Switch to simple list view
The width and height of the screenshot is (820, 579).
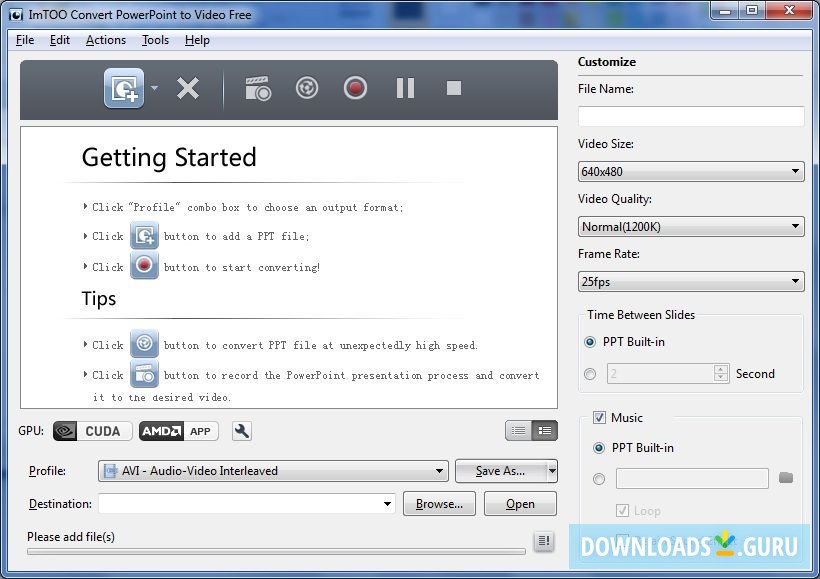519,431
